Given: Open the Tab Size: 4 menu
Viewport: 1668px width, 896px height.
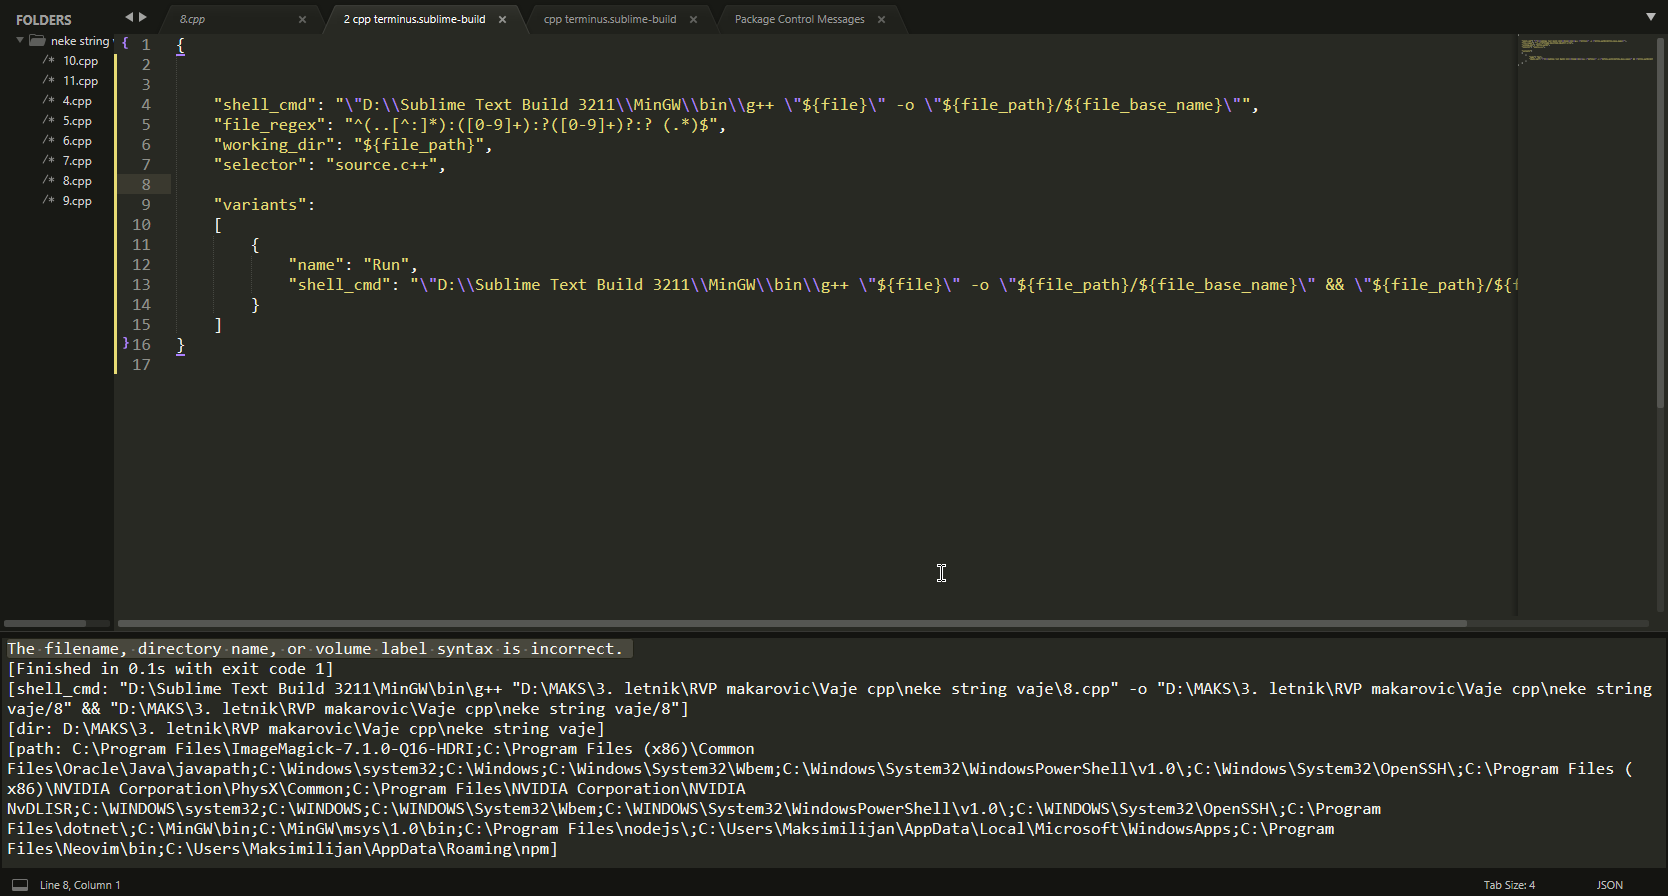Looking at the screenshot, I should [x=1508, y=885].
